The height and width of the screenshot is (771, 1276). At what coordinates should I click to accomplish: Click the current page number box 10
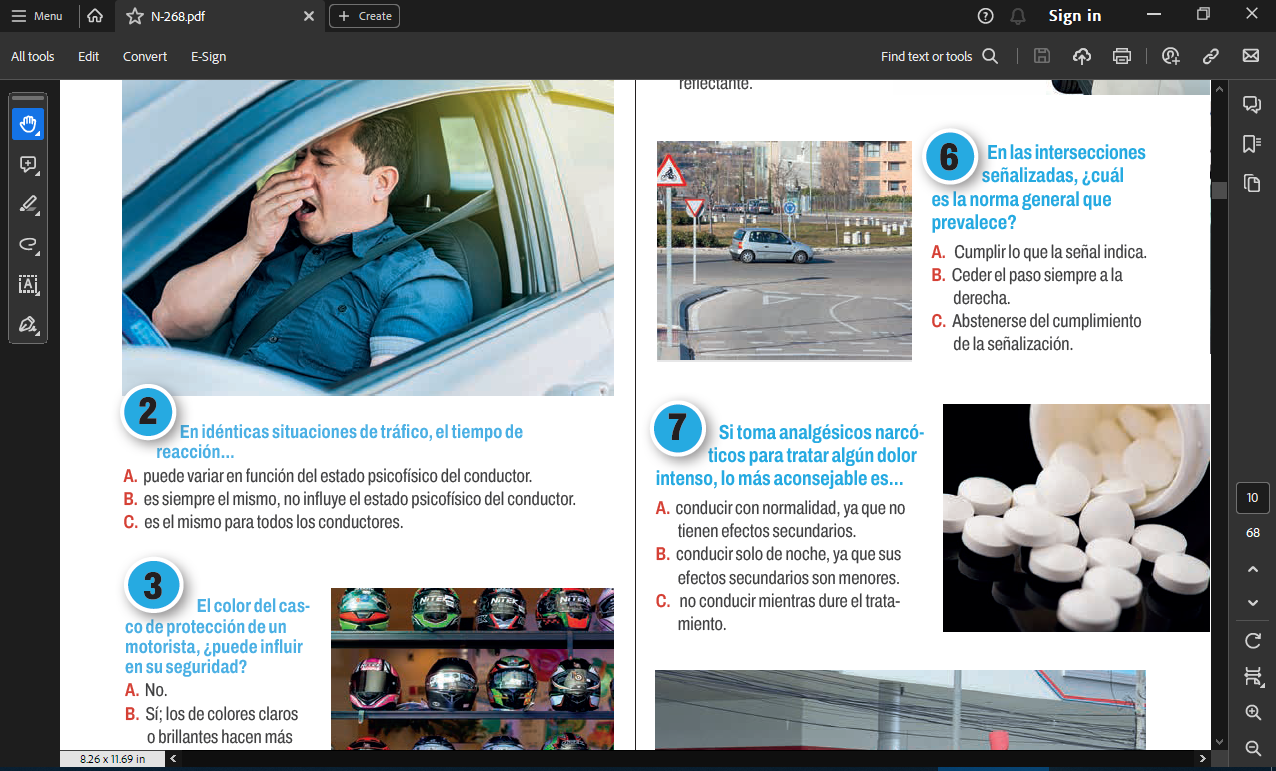pyautogui.click(x=1252, y=498)
